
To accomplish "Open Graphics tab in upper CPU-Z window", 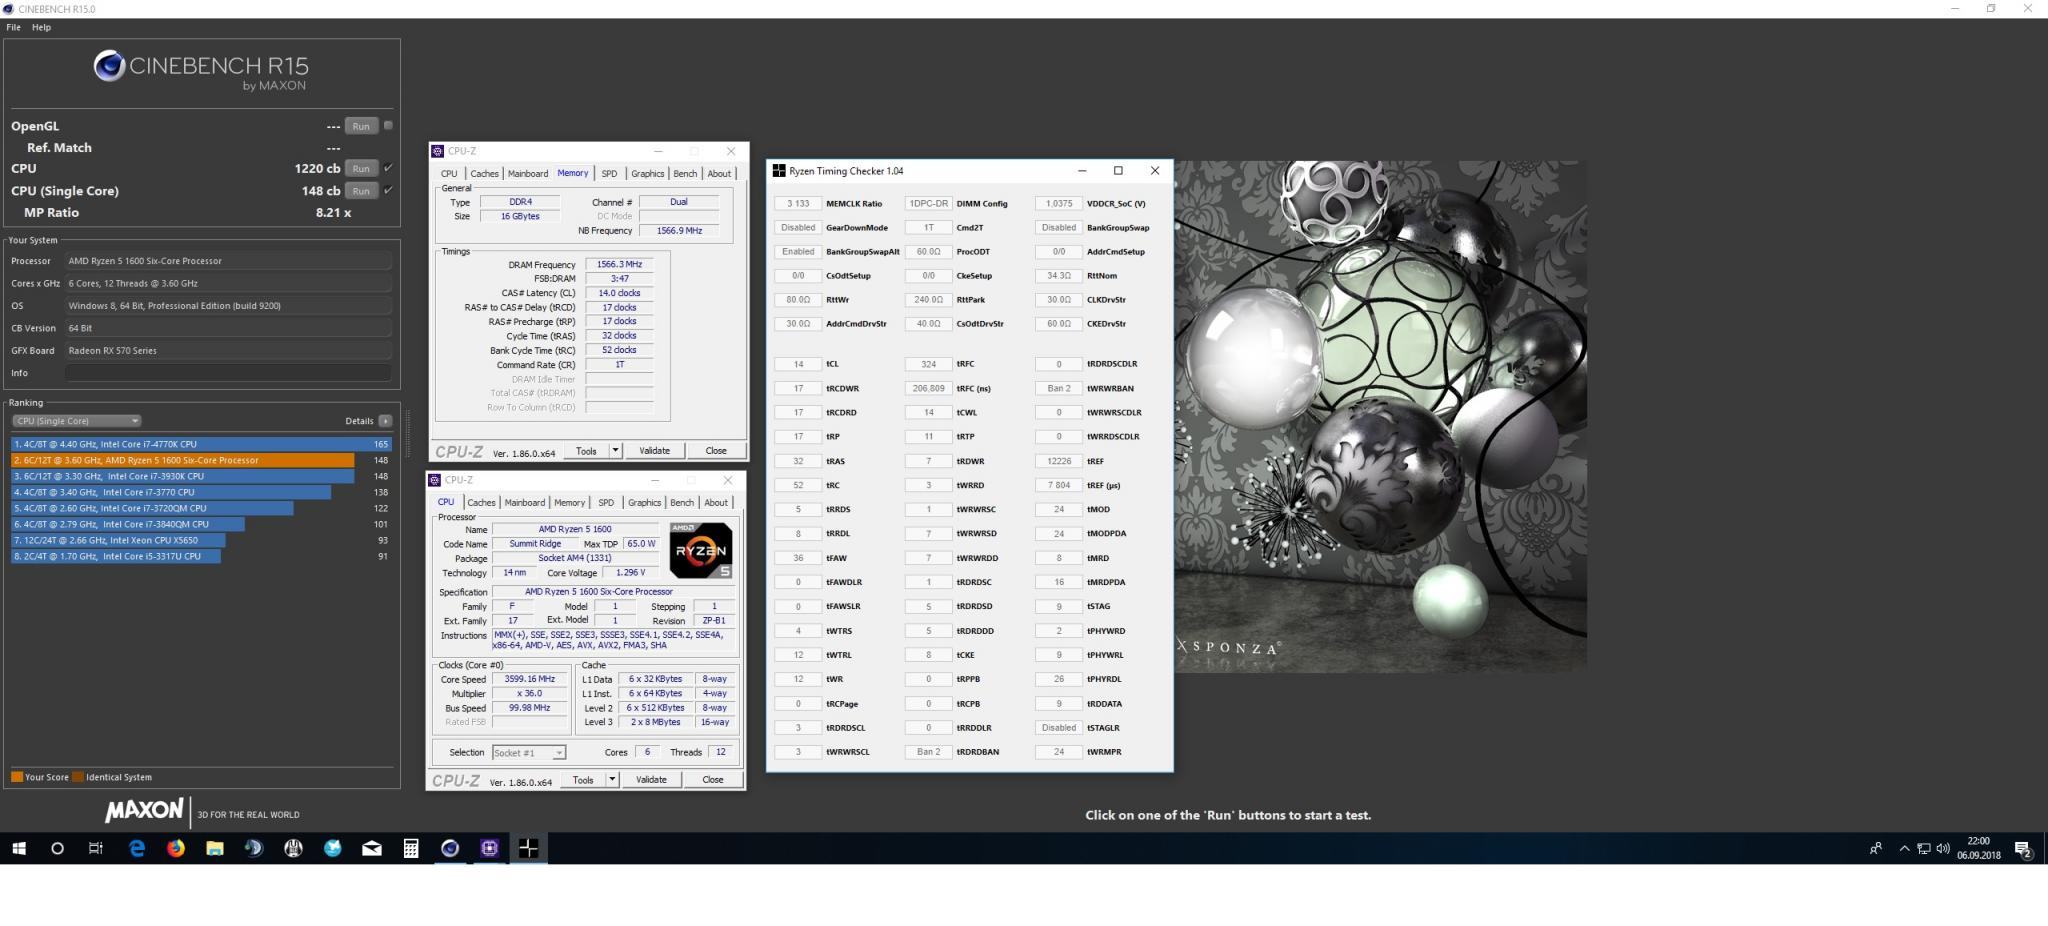I will 647,174.
